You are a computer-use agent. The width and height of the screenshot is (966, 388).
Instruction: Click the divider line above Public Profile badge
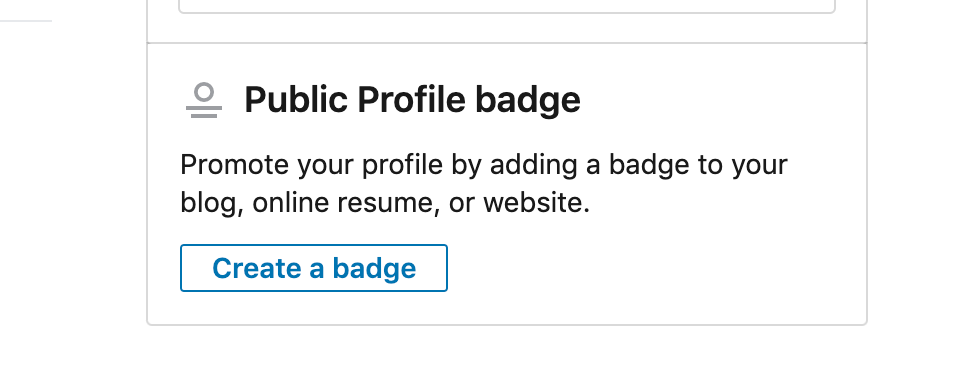(x=507, y=43)
